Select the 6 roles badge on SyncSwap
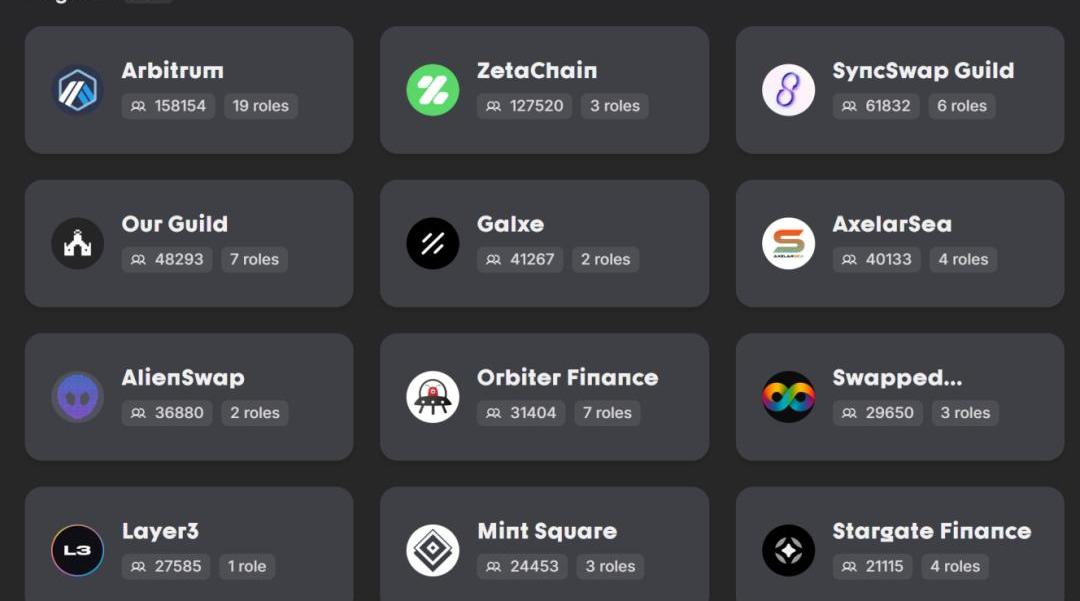This screenshot has width=1080, height=601. 962,106
